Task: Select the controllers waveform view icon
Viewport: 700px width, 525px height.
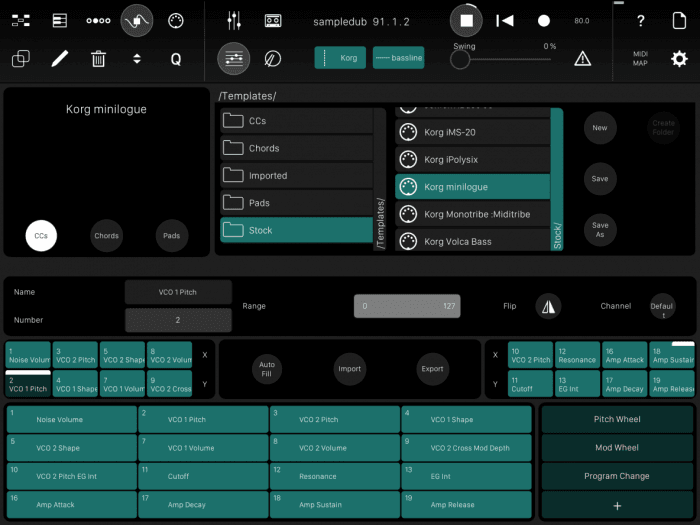Action: [137, 21]
